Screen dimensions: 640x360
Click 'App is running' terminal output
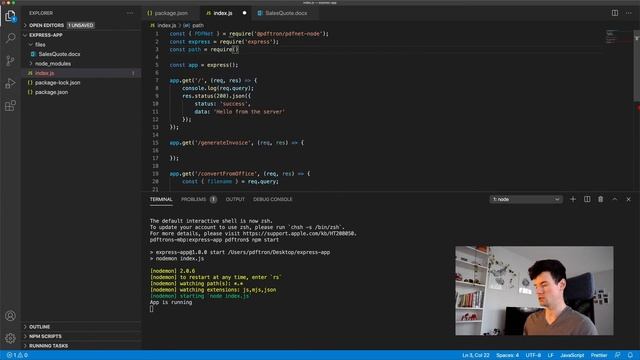pos(171,302)
